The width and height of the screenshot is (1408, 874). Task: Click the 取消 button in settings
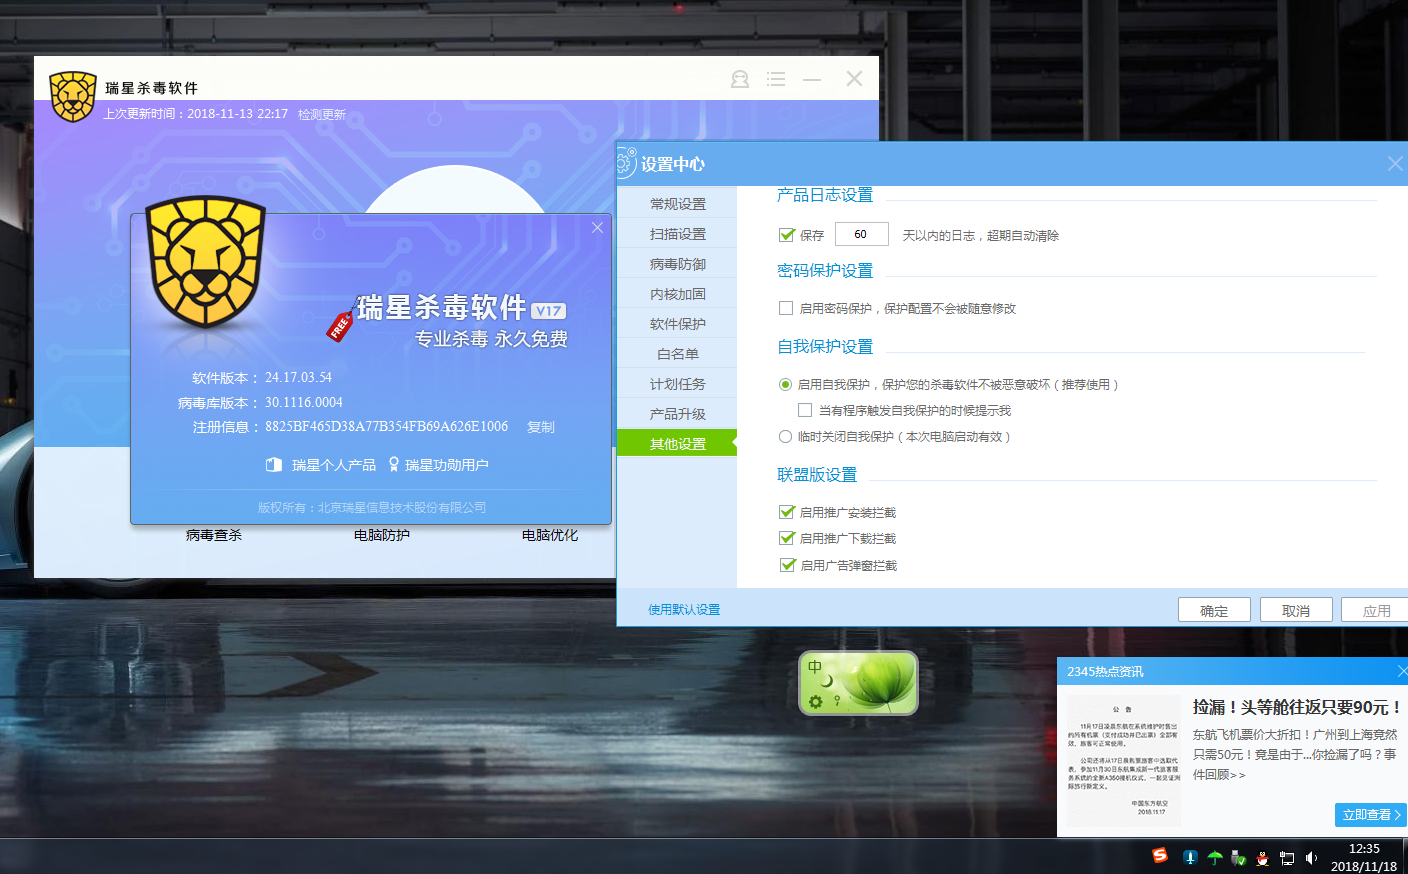click(1296, 610)
